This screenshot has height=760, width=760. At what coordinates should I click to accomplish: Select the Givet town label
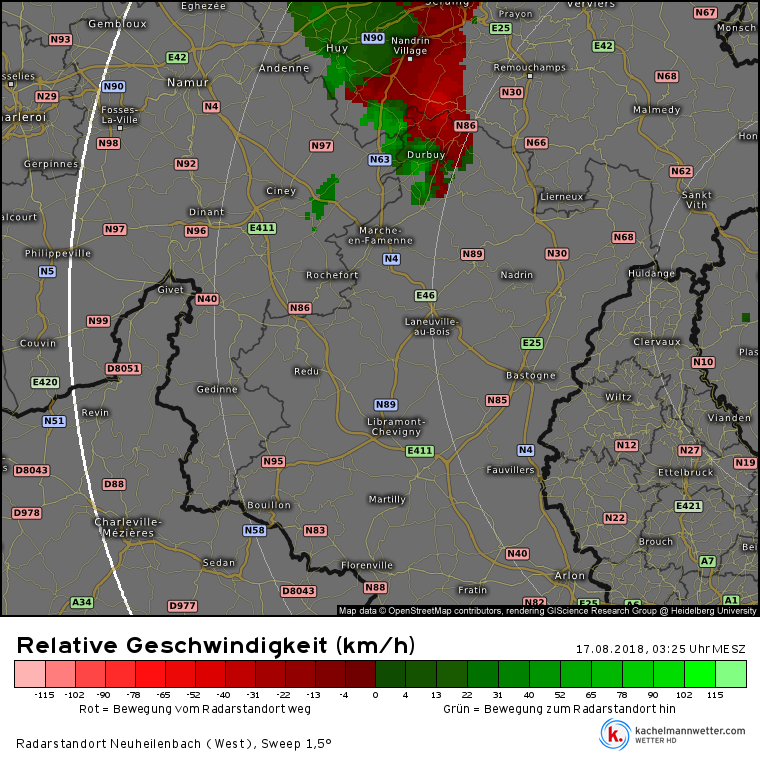(x=171, y=289)
